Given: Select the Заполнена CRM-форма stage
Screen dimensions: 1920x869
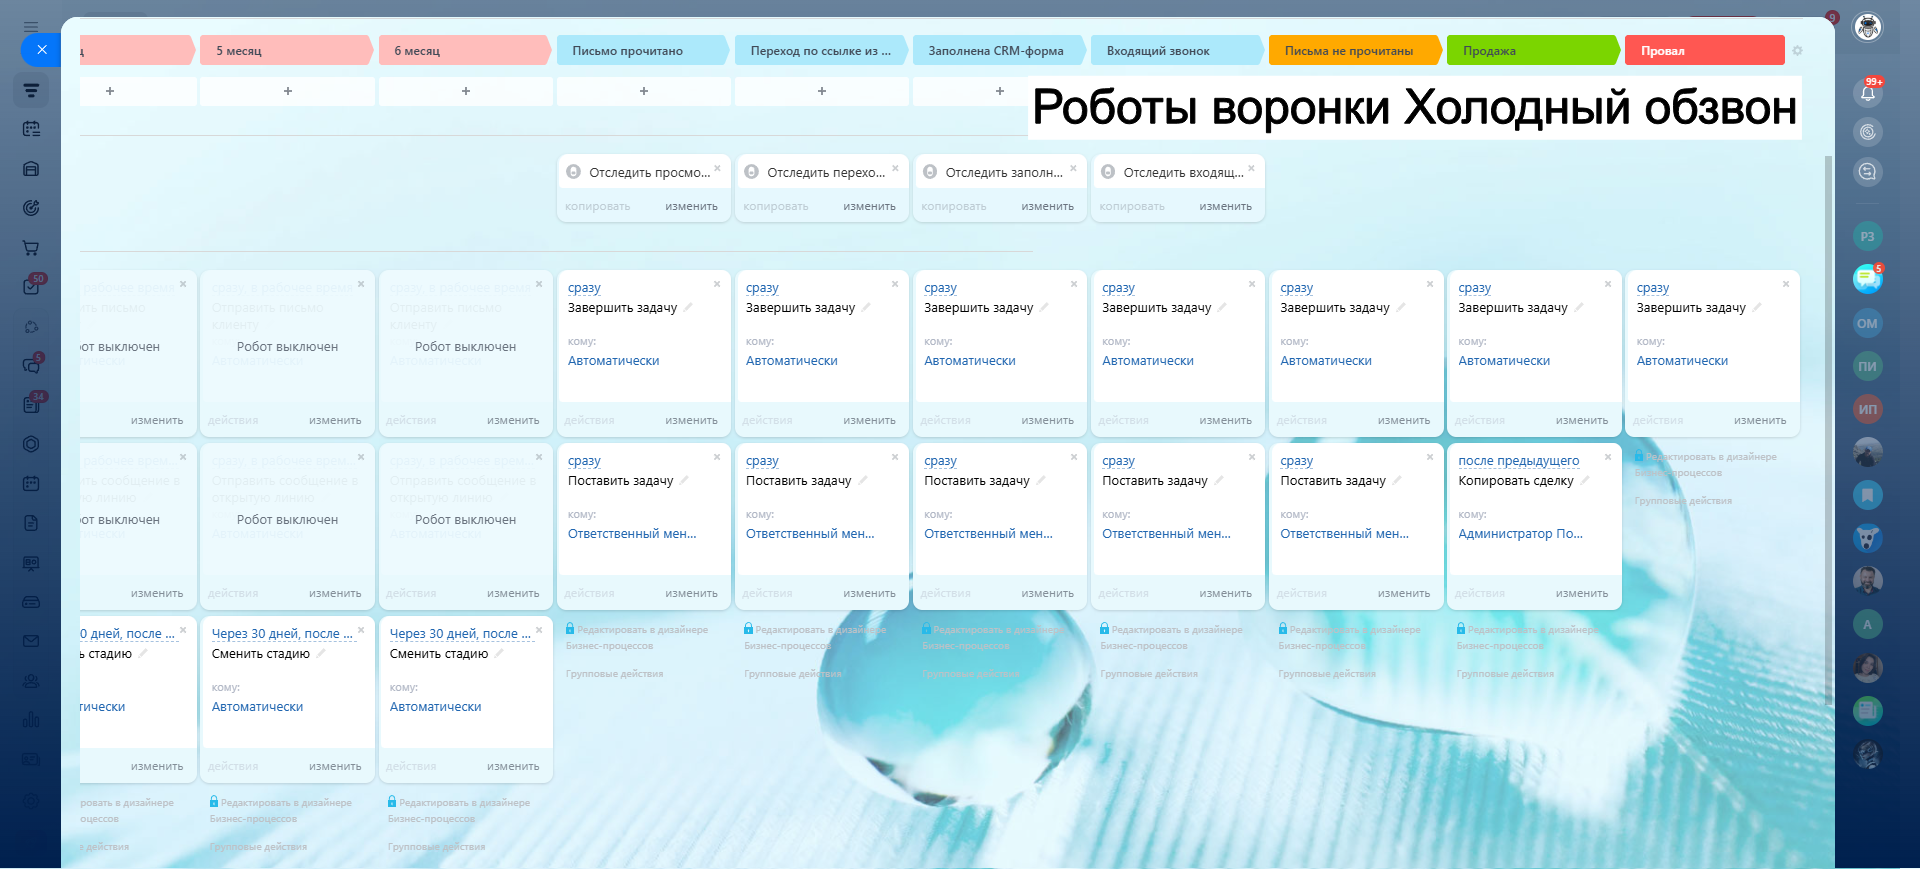Looking at the screenshot, I should (999, 51).
